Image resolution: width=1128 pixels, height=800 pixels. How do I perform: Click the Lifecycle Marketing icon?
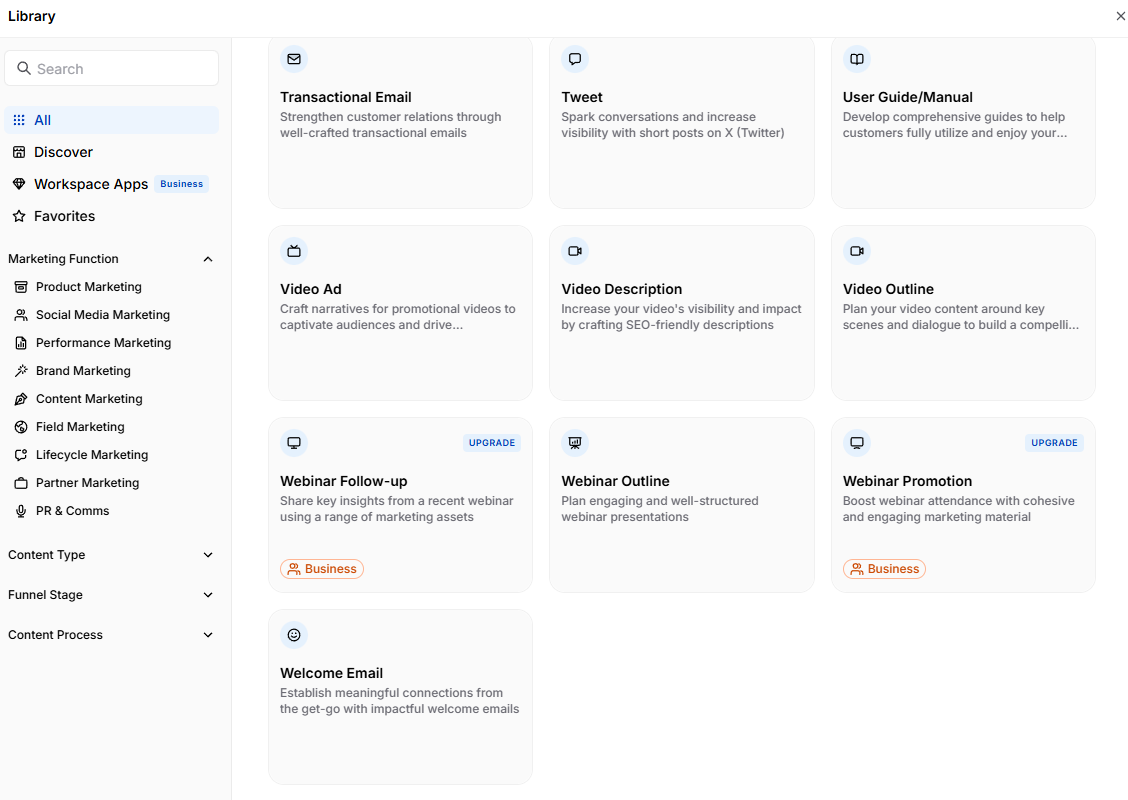[x=21, y=455]
